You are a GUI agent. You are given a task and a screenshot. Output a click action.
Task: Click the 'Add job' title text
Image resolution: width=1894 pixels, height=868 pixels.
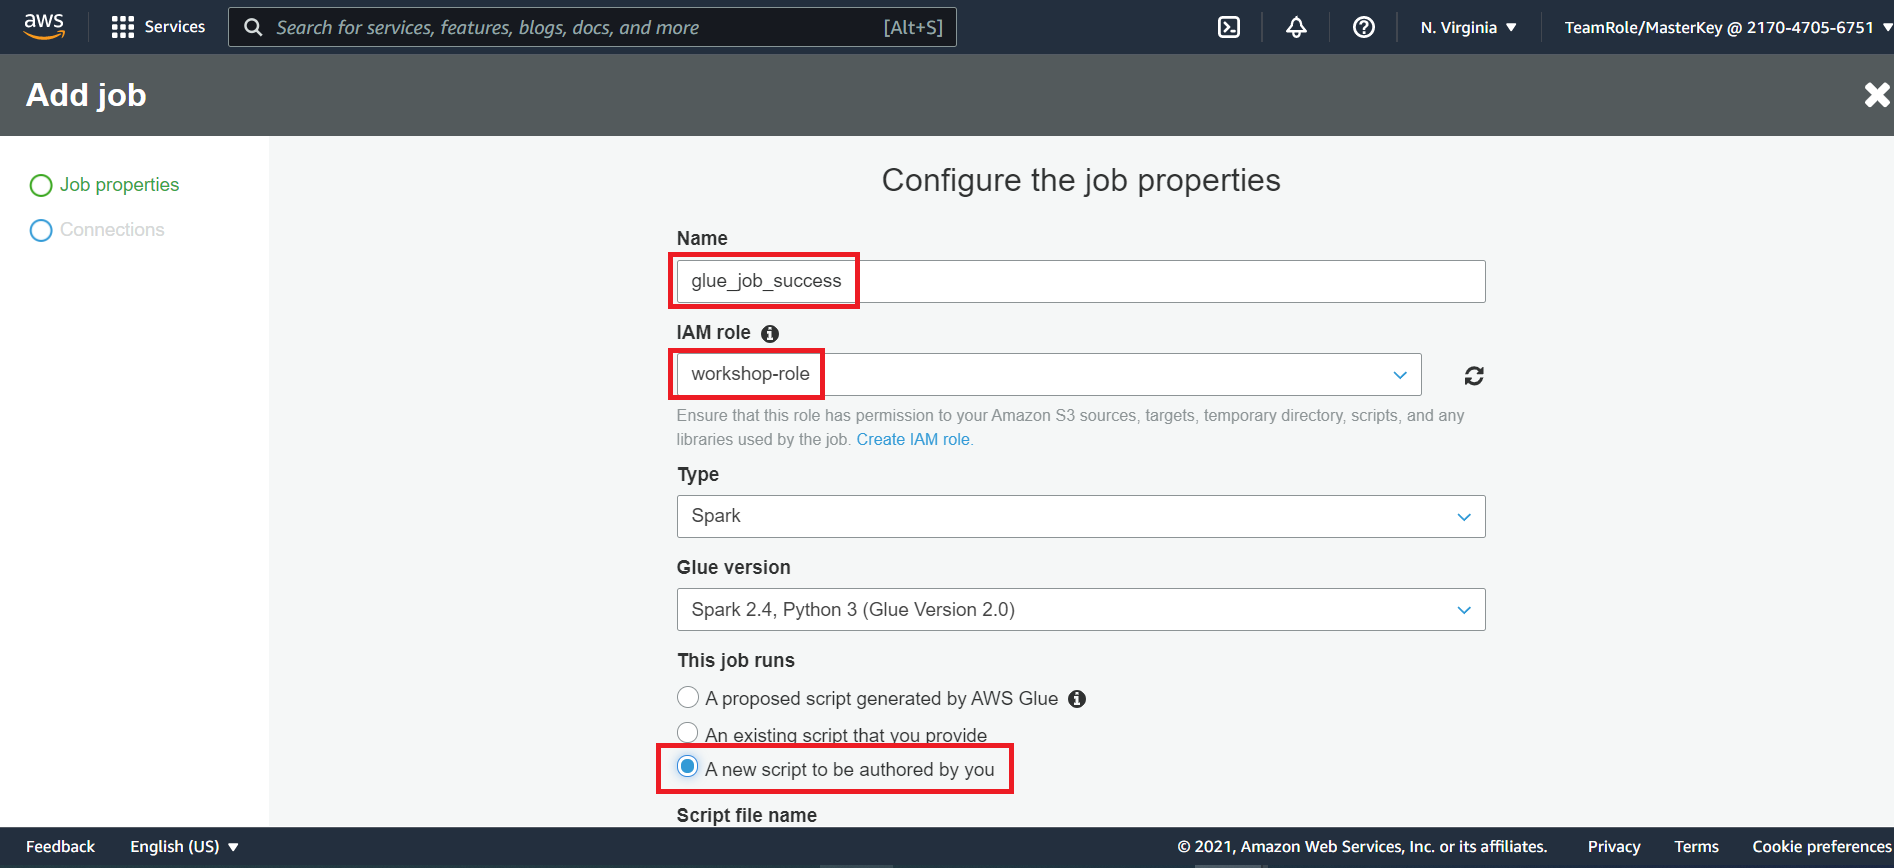86,95
